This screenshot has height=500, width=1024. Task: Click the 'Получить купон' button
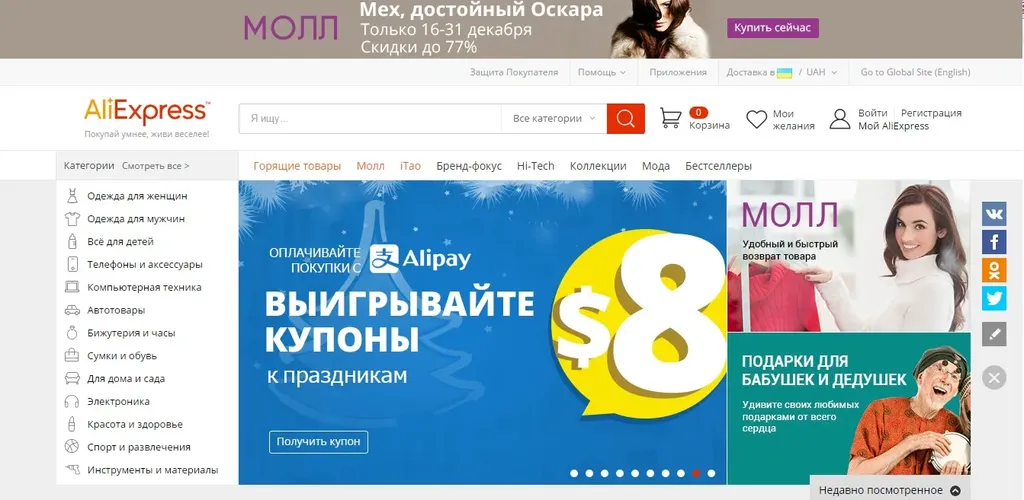click(318, 442)
